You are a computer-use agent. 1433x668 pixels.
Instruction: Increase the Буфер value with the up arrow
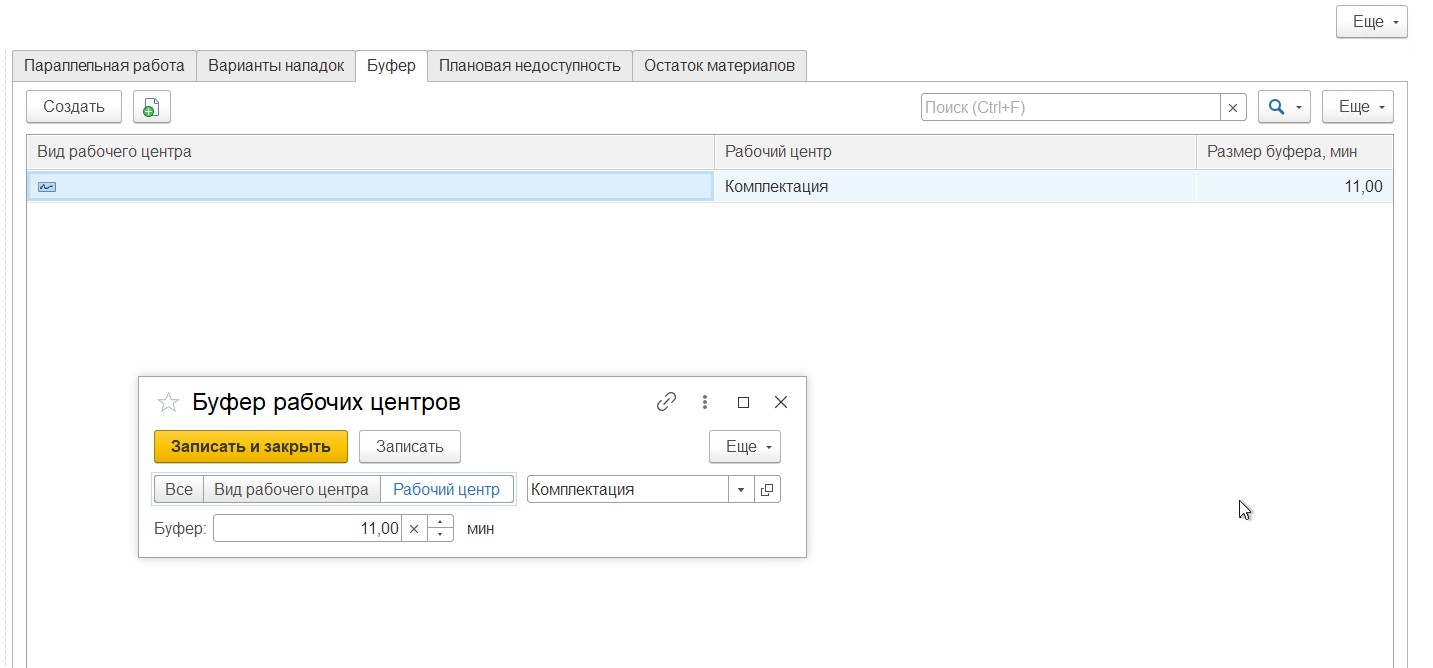coord(440,522)
